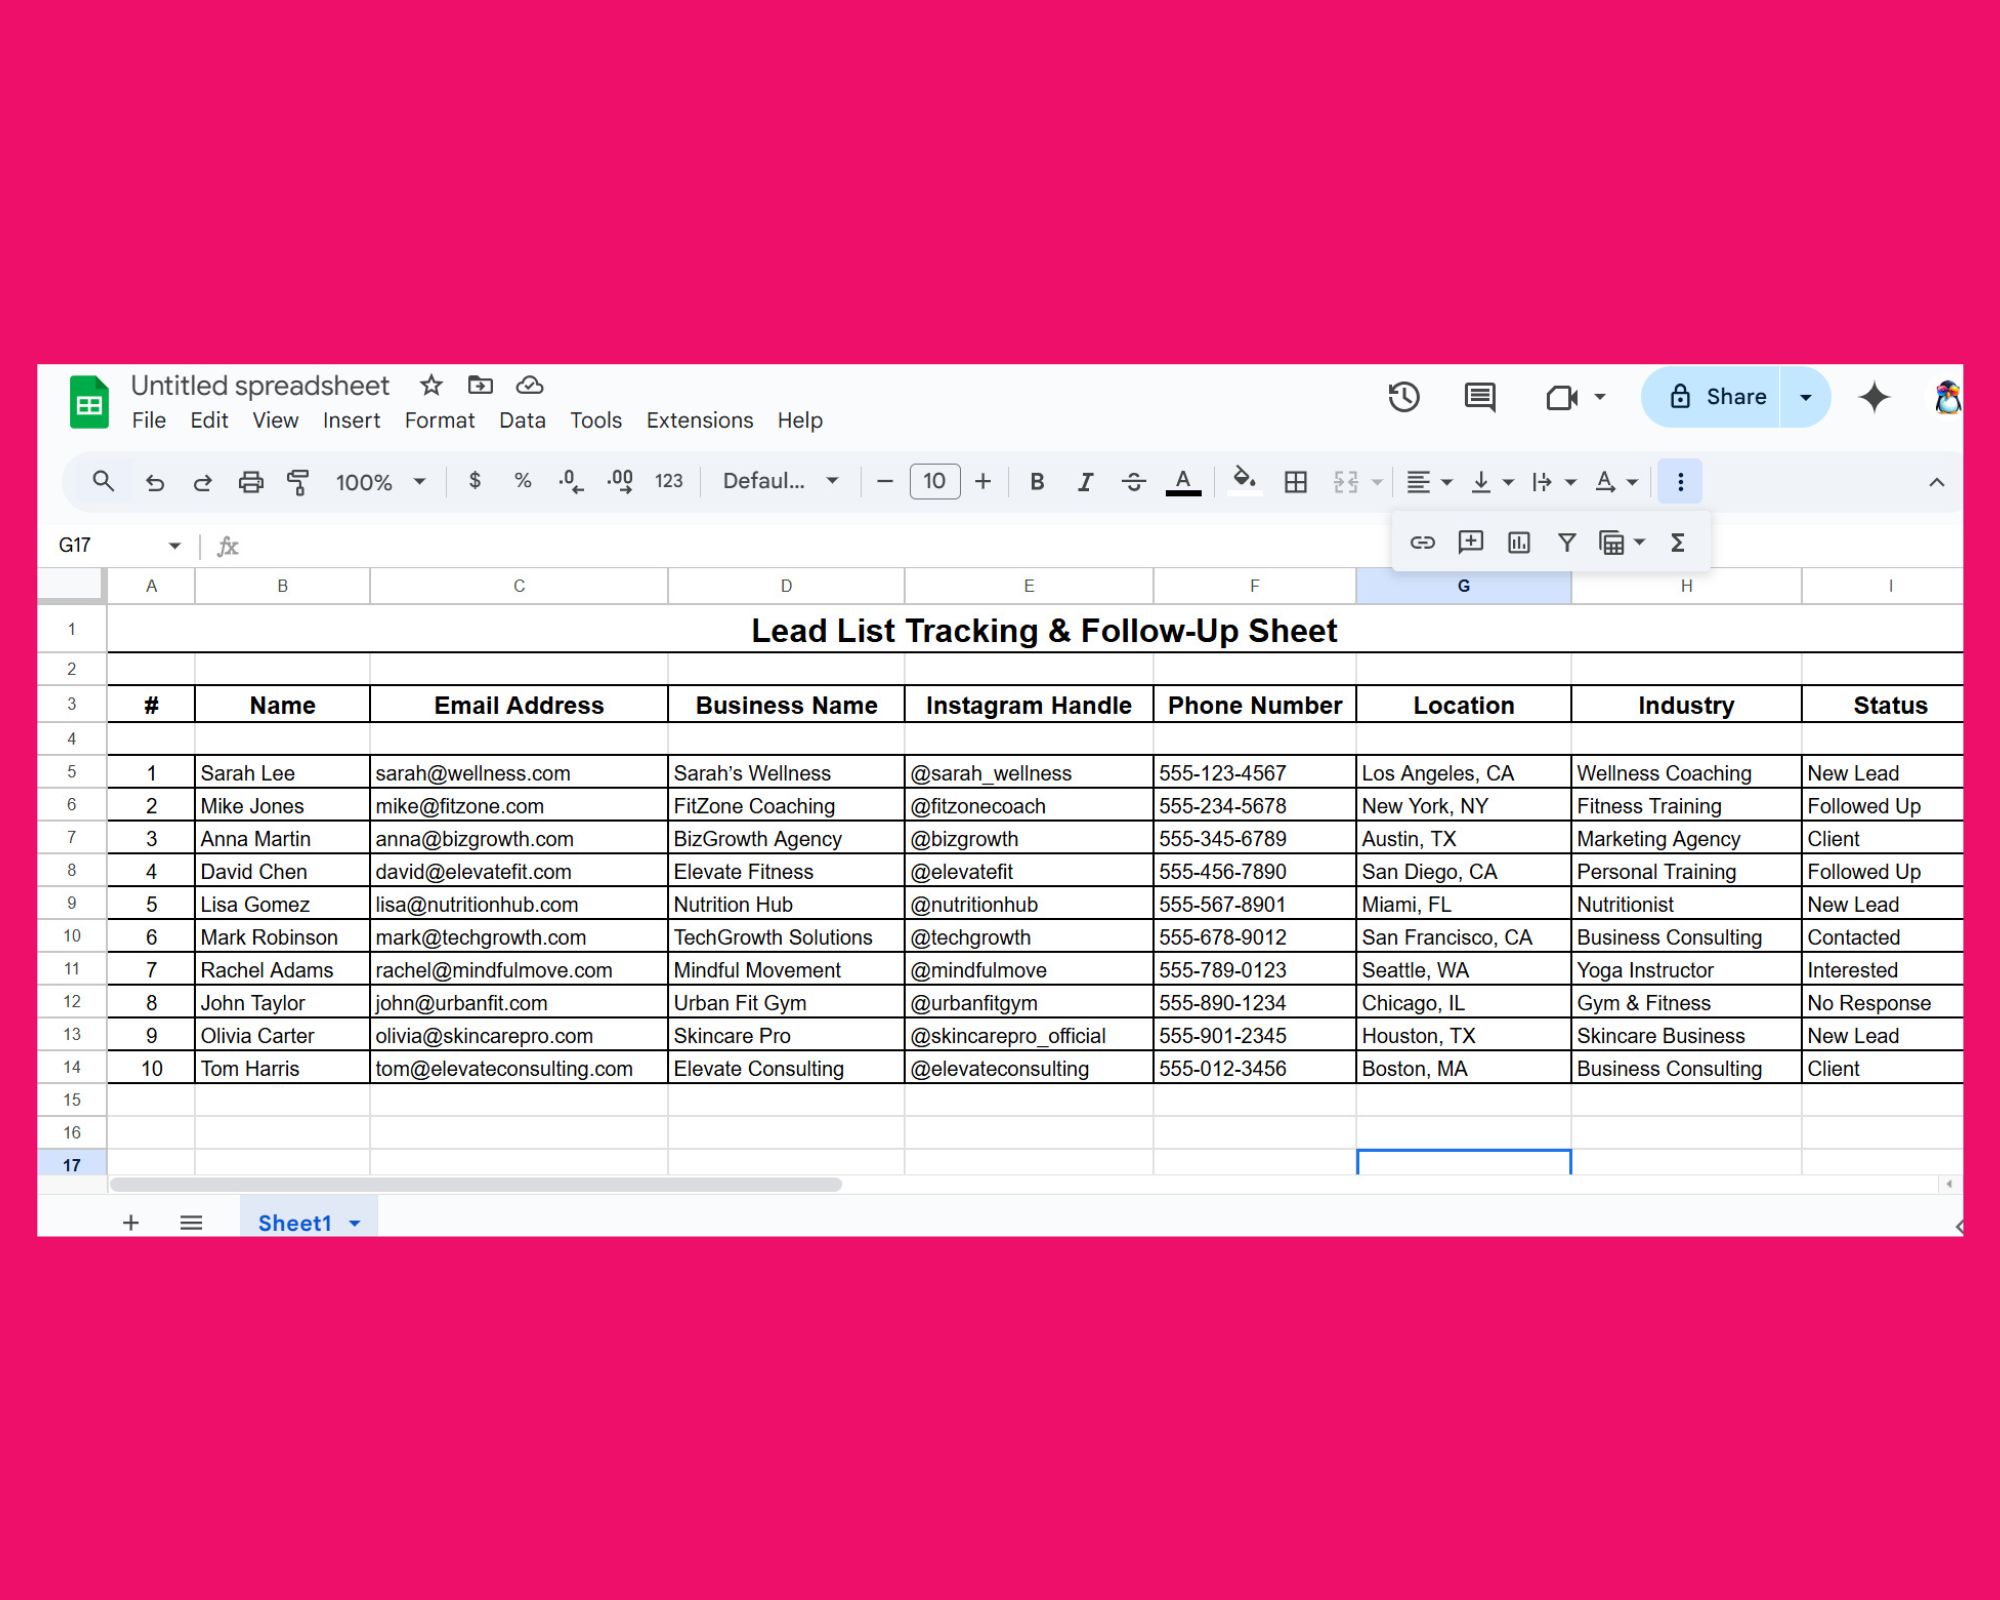Star the Untitled spreadsheet
The width and height of the screenshot is (2000, 1600).
[431, 385]
